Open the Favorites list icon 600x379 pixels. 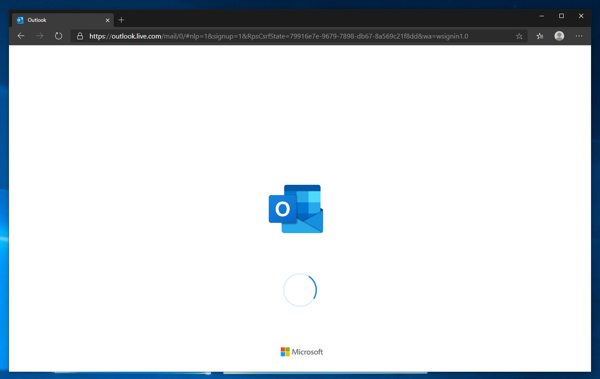click(540, 36)
